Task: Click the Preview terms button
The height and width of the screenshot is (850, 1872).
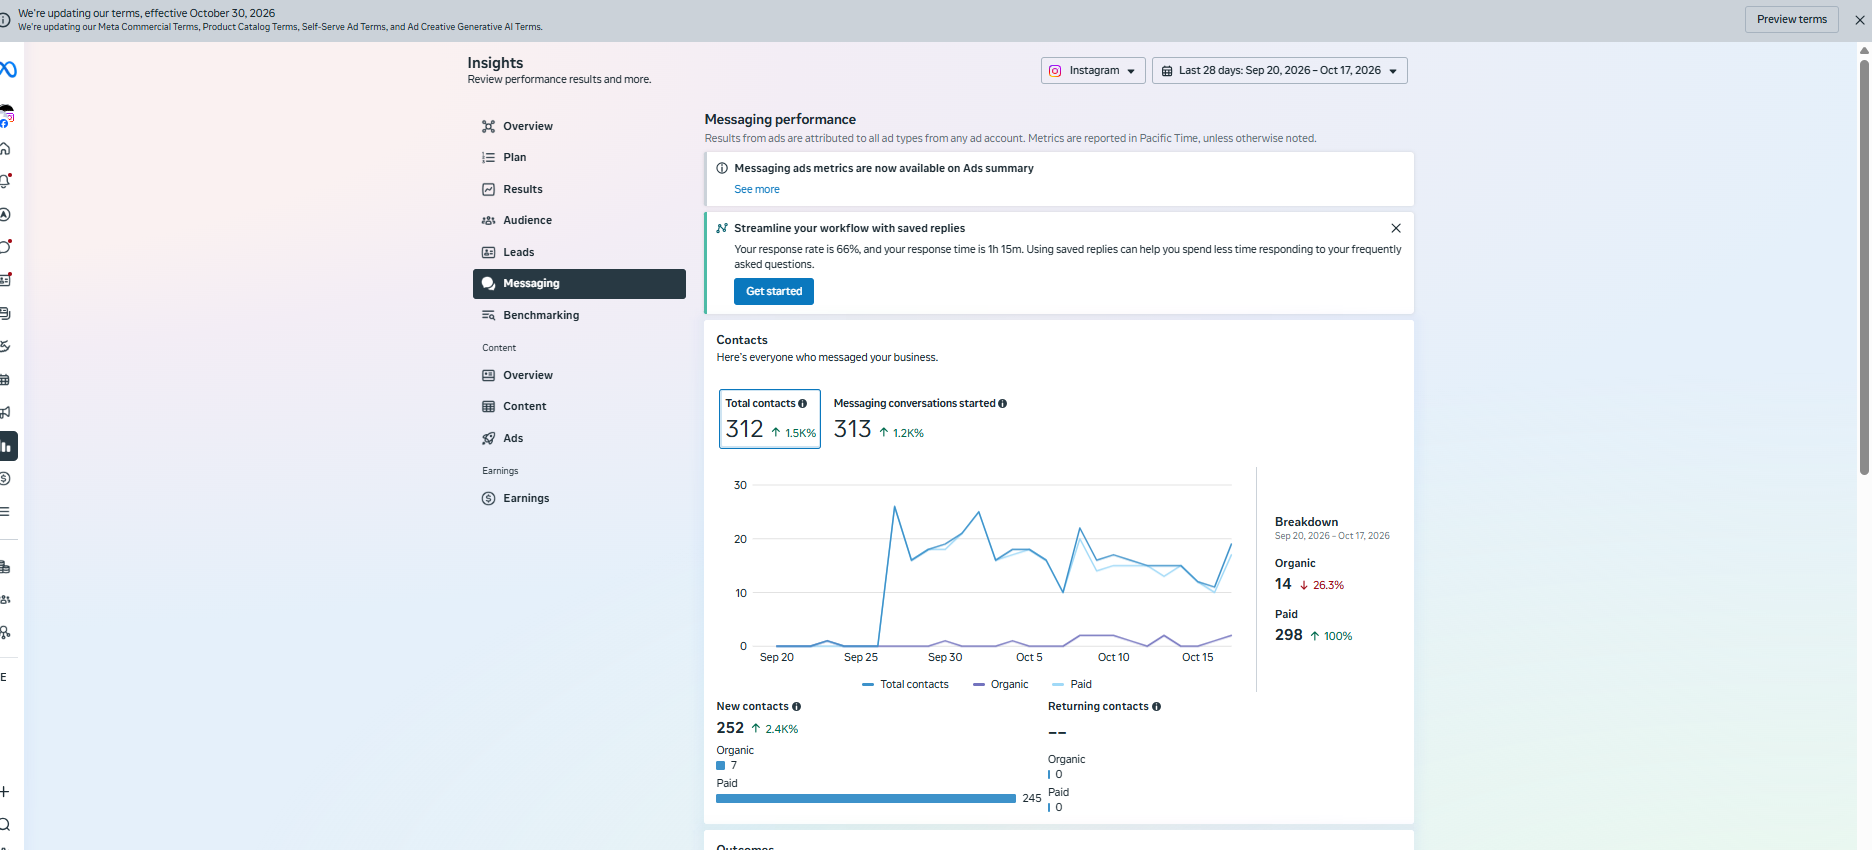Action: 1791,19
